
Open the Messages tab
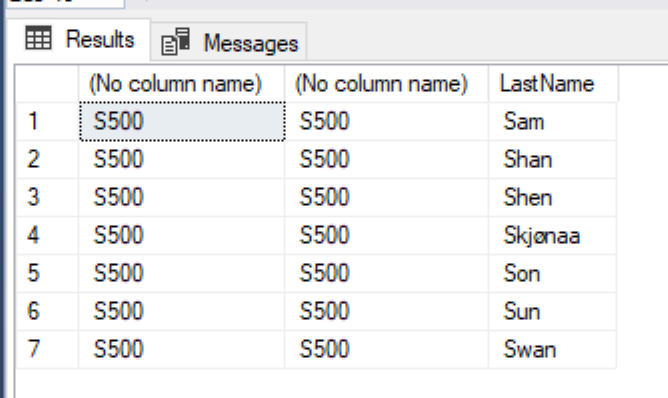point(229,43)
